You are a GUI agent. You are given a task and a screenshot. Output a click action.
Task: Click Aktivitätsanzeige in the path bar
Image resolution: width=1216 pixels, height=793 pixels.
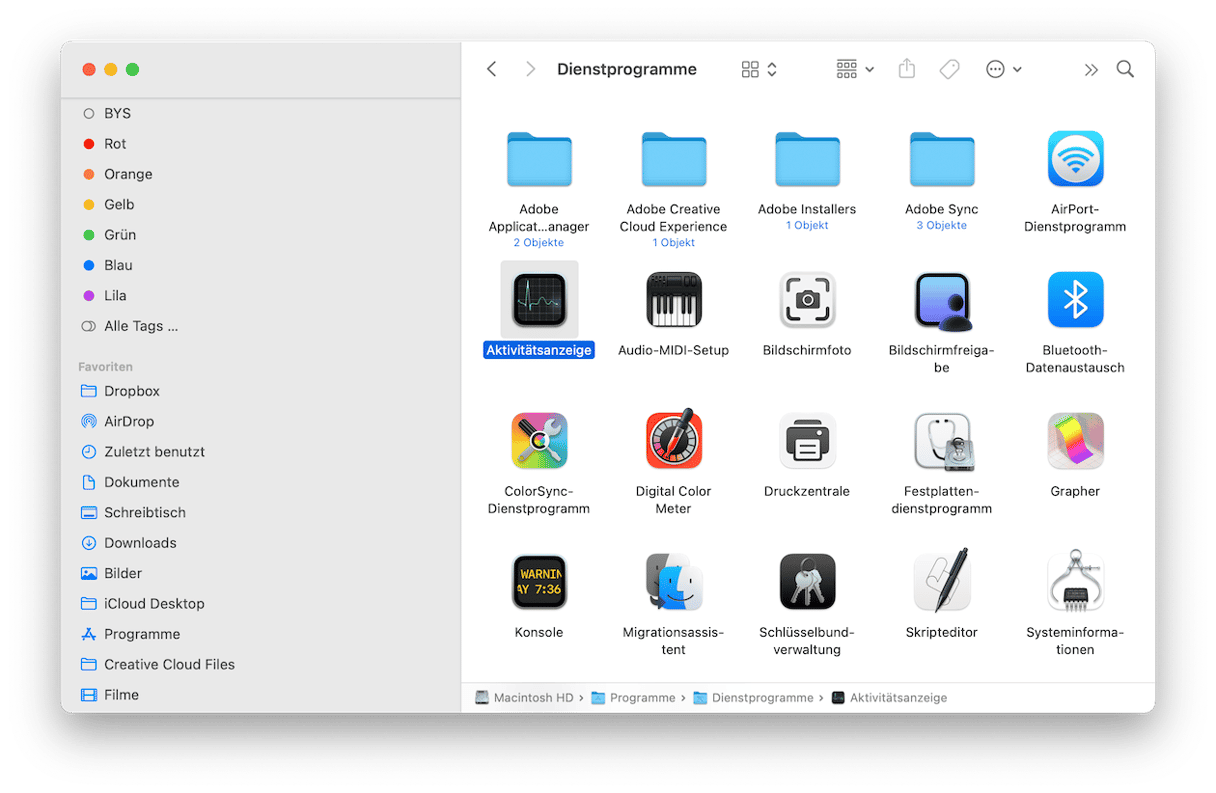point(889,698)
